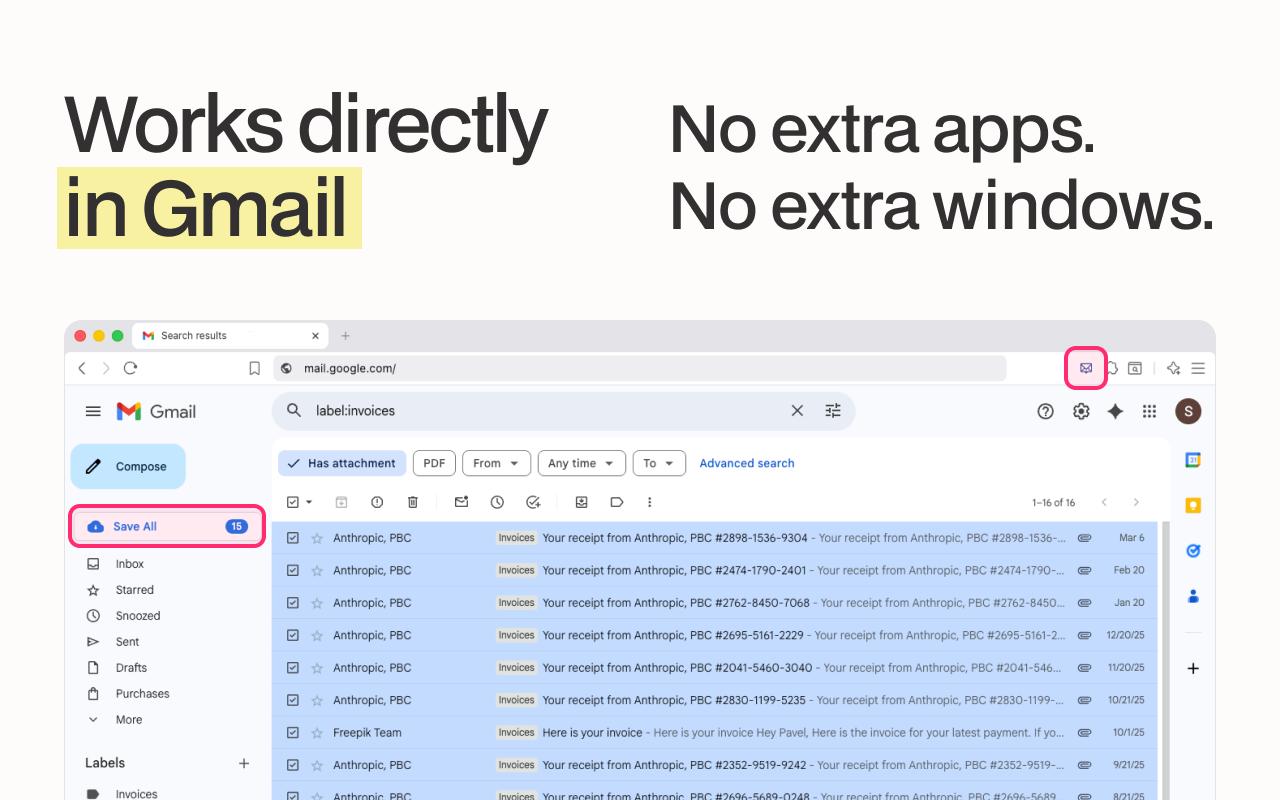Click the Compose button
The width and height of the screenshot is (1280, 800).
point(128,466)
